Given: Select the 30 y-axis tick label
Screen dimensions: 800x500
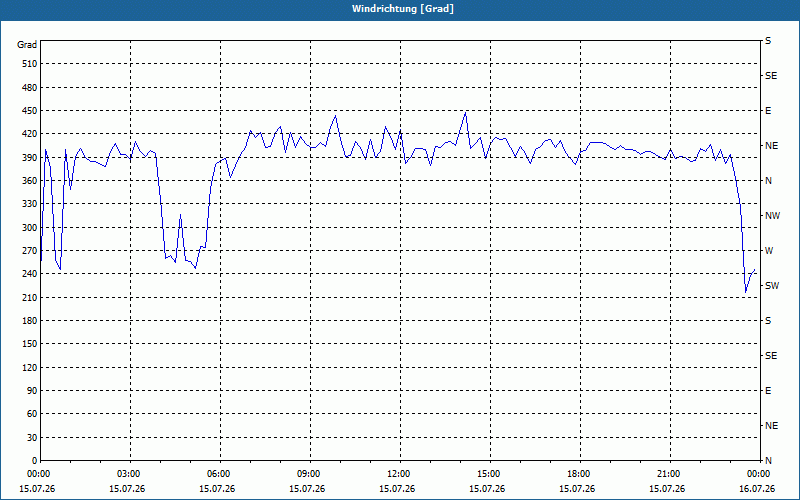Looking at the screenshot, I should pyautogui.click(x=32, y=438).
